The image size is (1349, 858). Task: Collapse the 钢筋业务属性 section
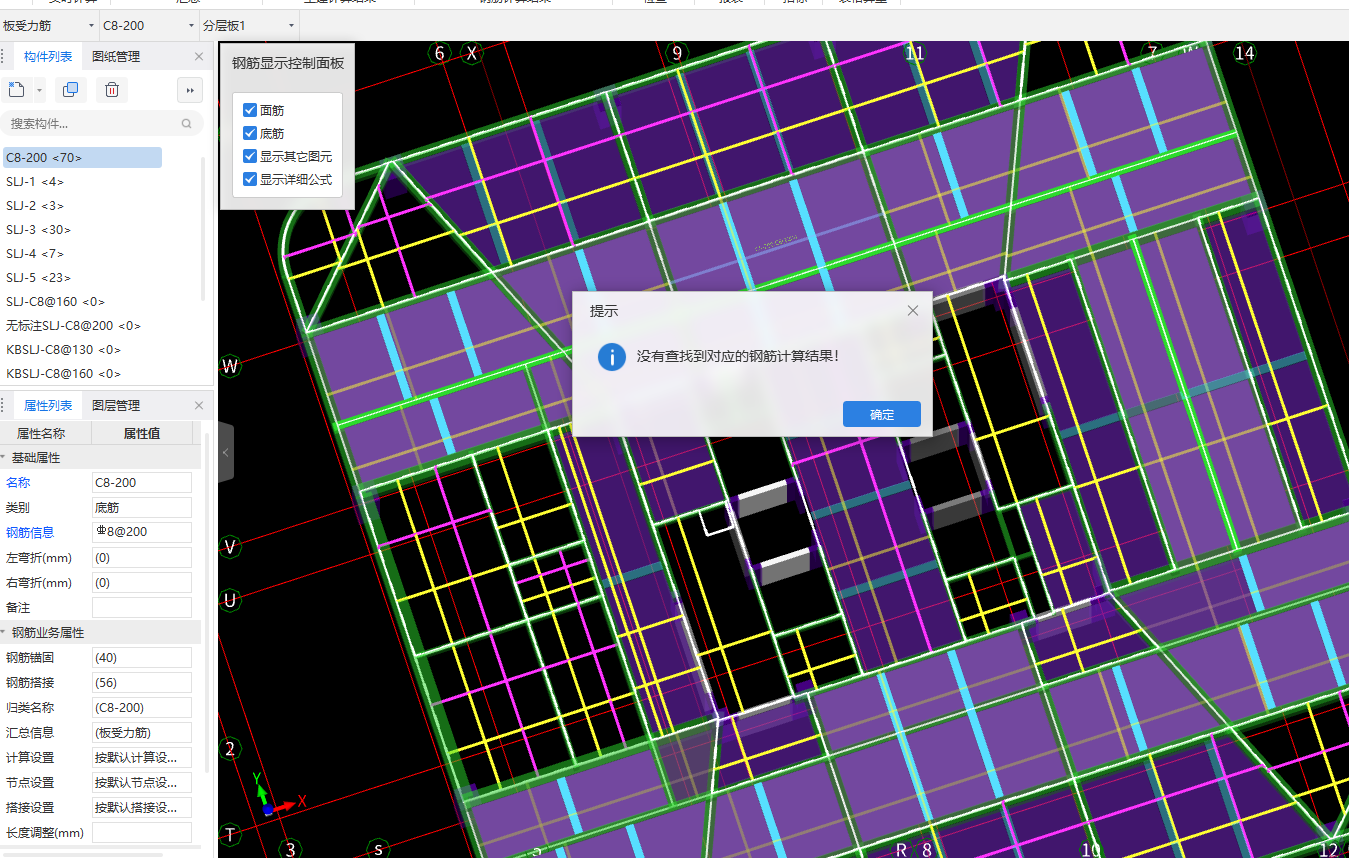(5, 632)
